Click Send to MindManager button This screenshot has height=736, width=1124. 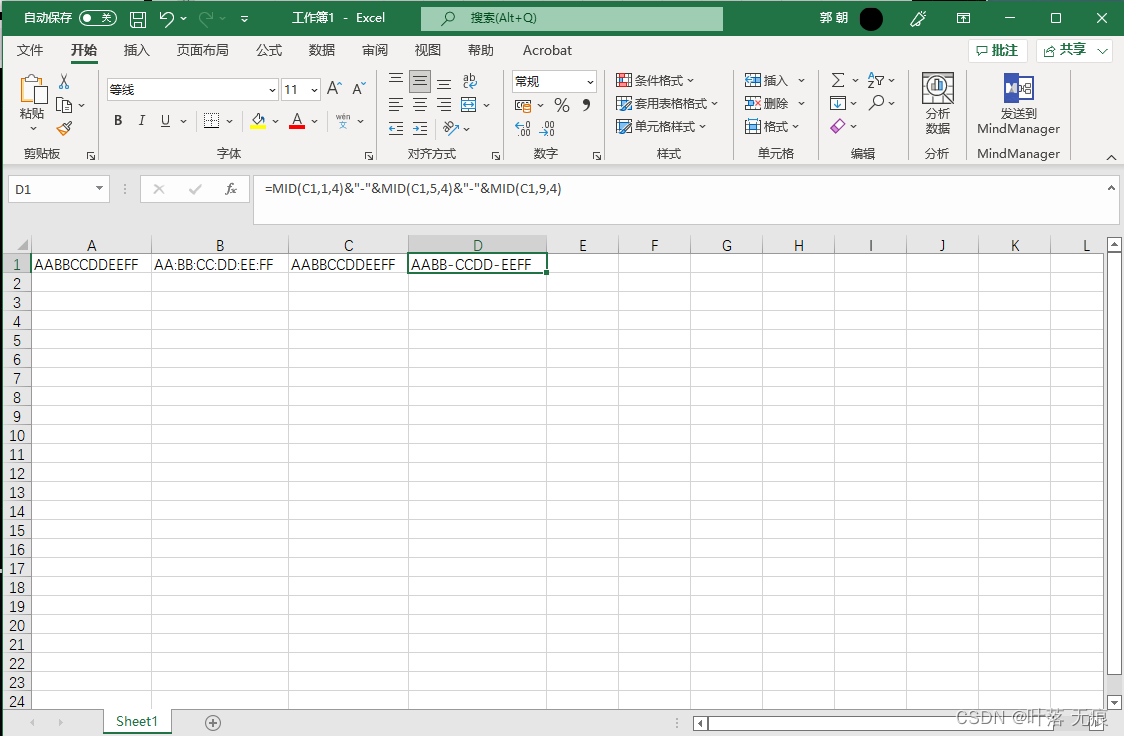tap(1019, 104)
